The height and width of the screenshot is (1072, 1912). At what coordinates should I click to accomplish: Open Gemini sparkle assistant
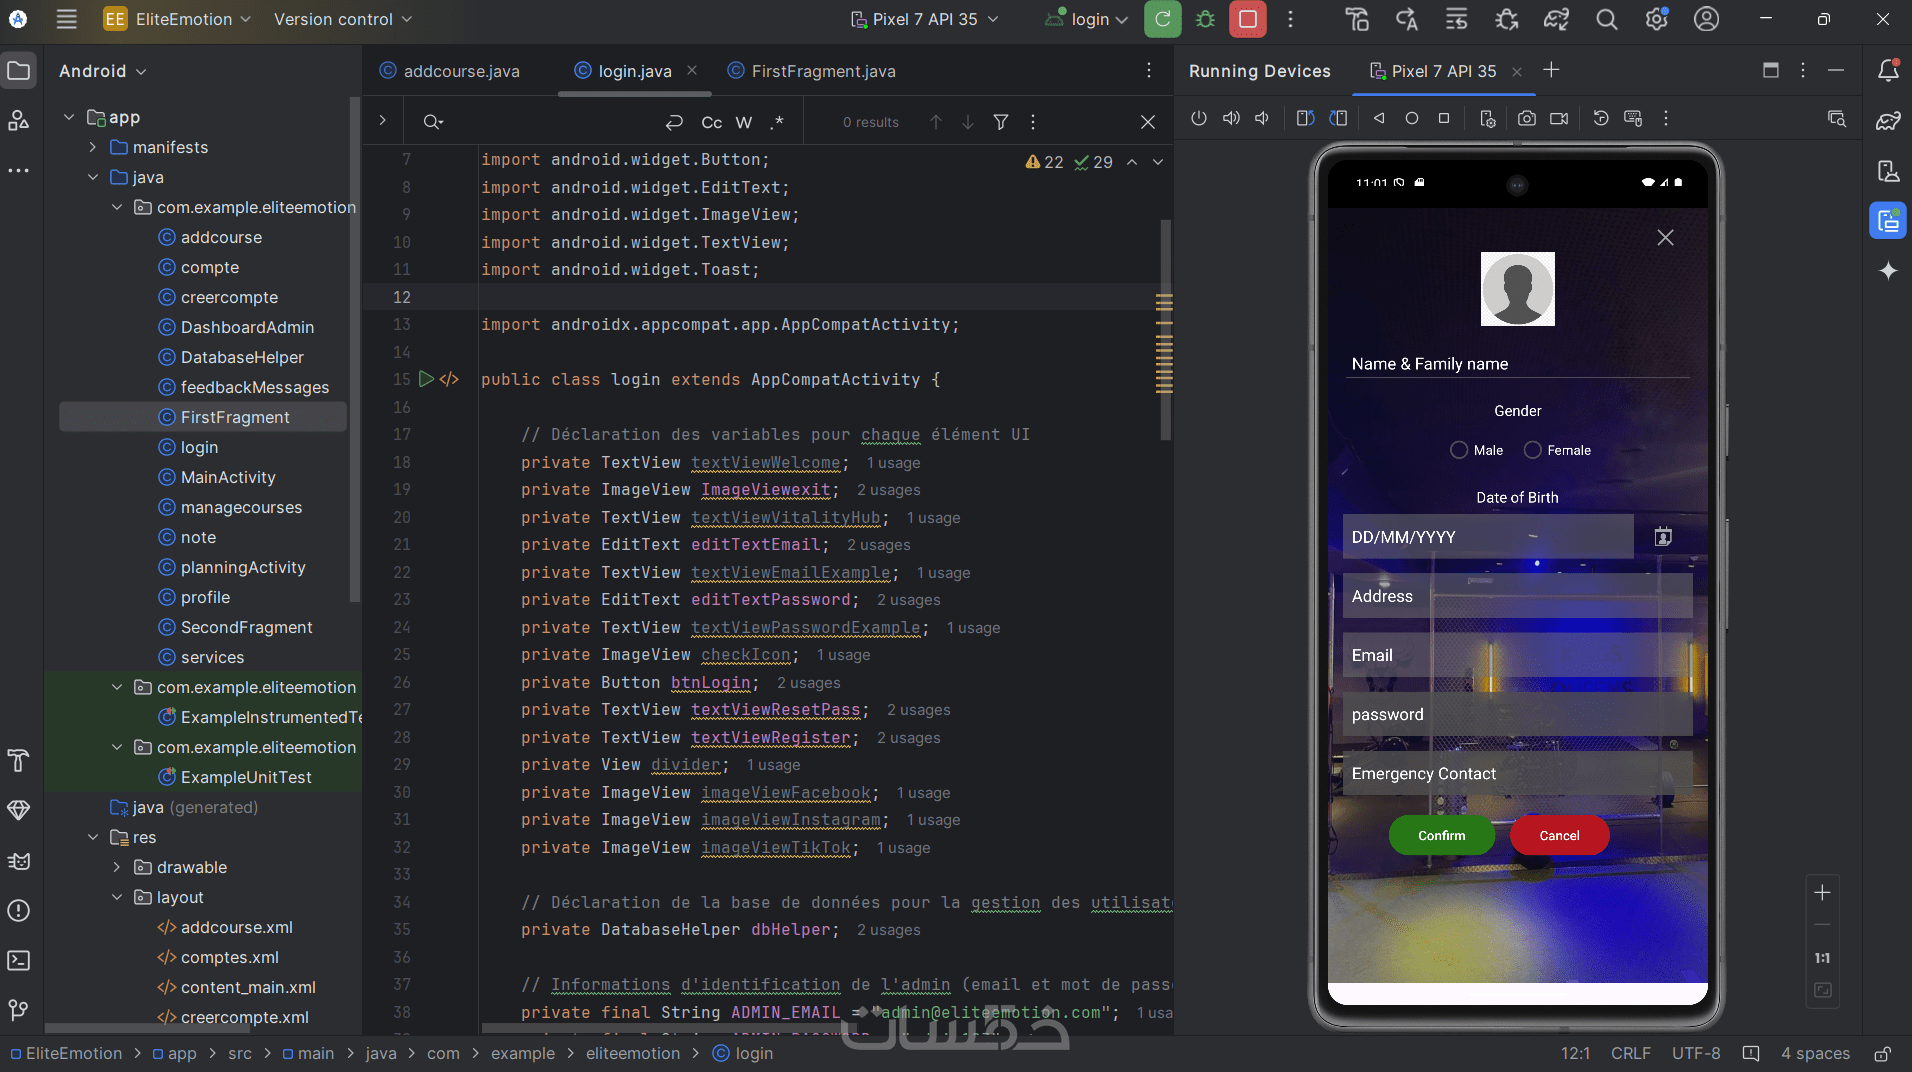click(x=1888, y=271)
